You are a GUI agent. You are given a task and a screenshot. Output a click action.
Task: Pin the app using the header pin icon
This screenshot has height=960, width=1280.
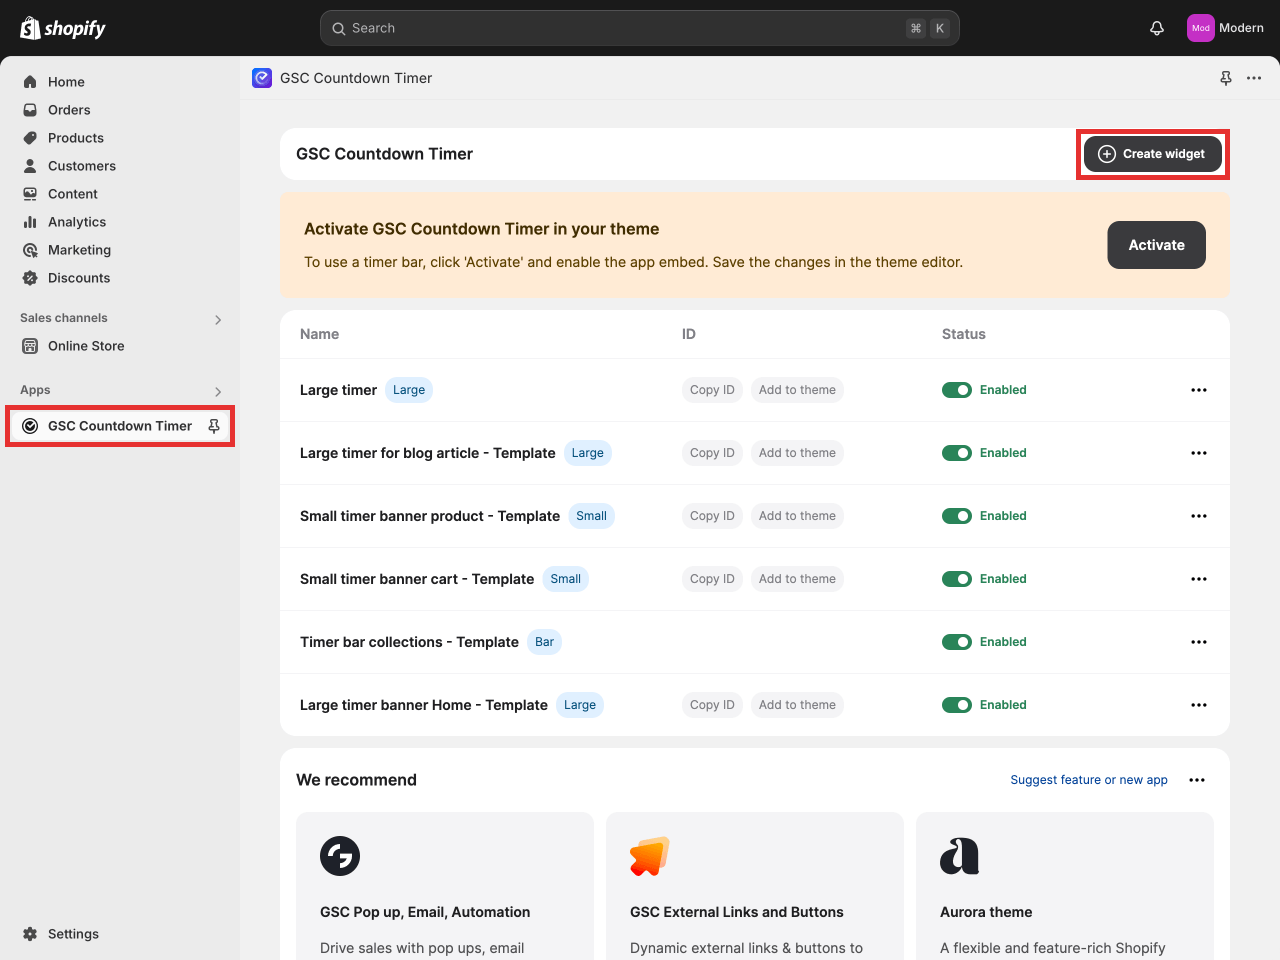pyautogui.click(x=1226, y=78)
